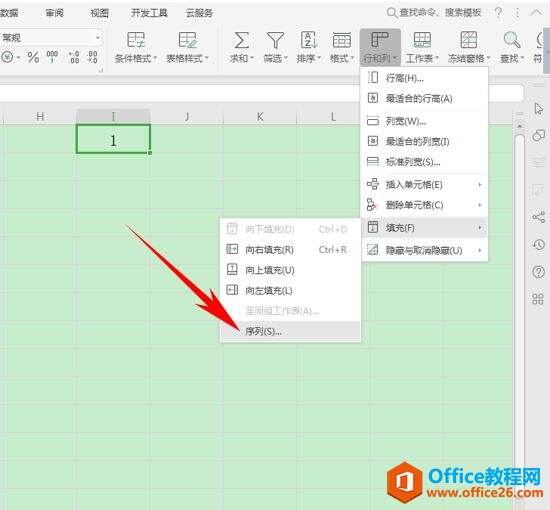Click the 冻结窗格 freeze panes icon
550x510 pixels.
tap(469, 40)
